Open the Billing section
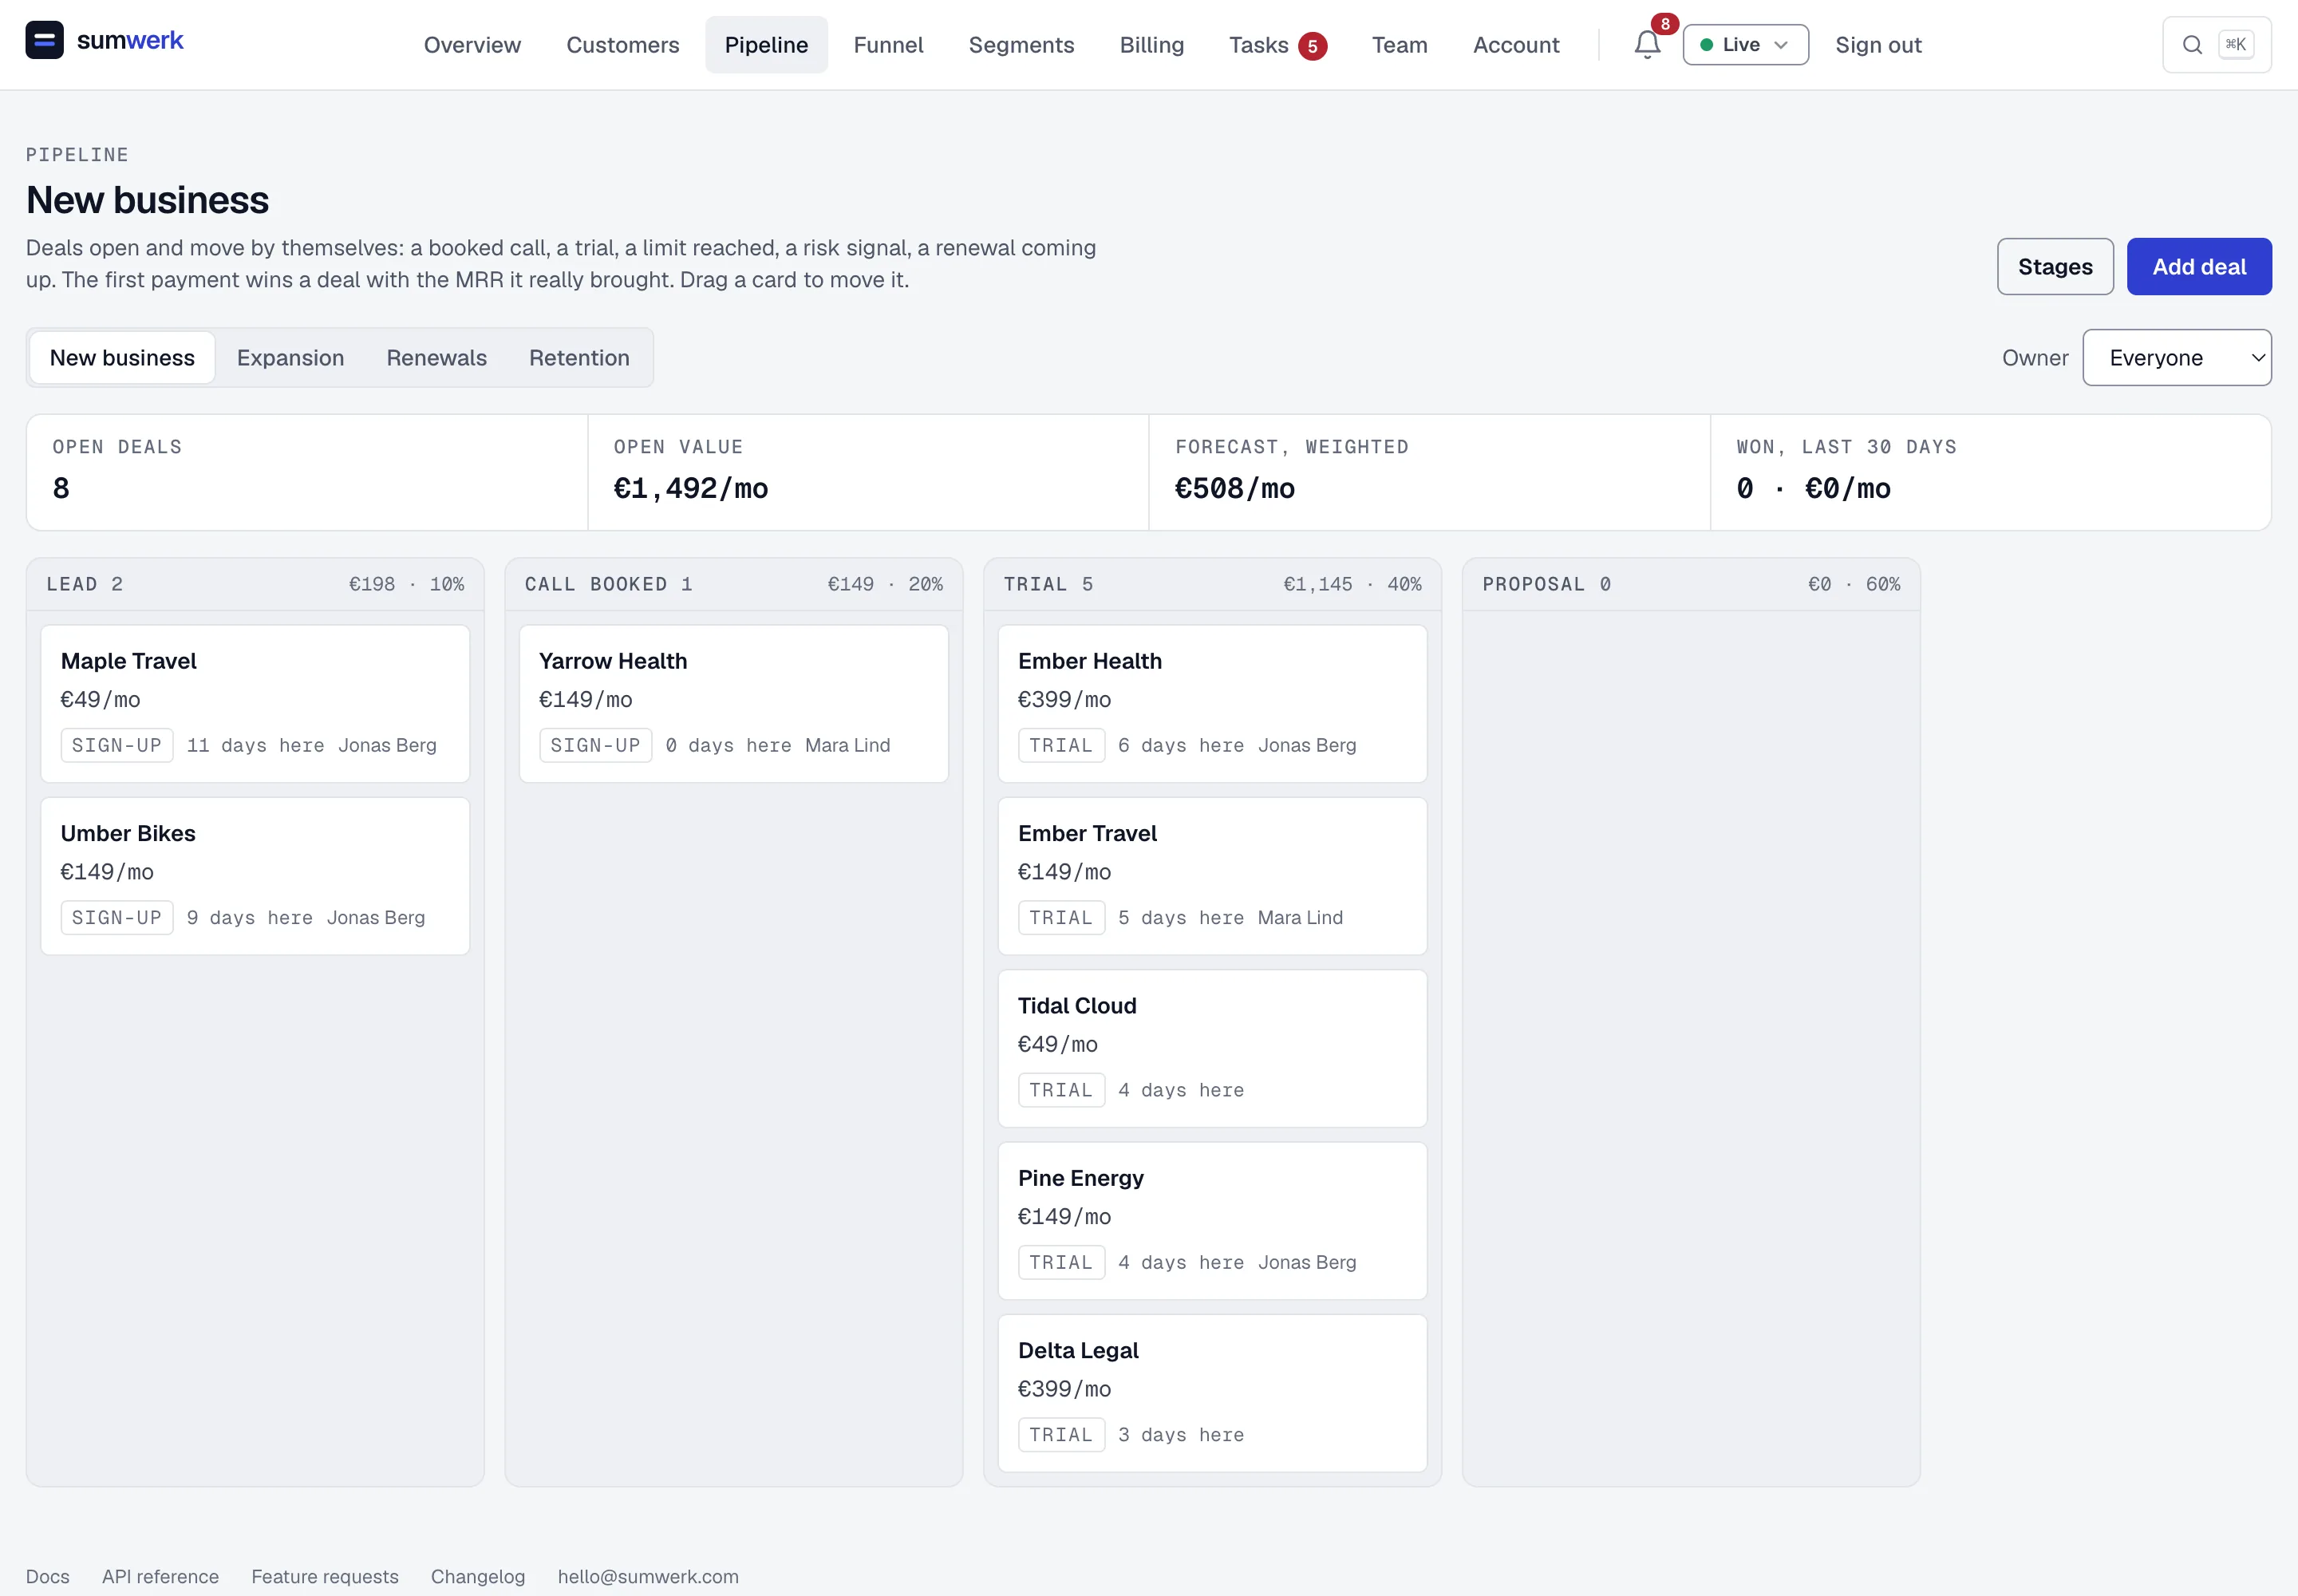 point(1151,45)
